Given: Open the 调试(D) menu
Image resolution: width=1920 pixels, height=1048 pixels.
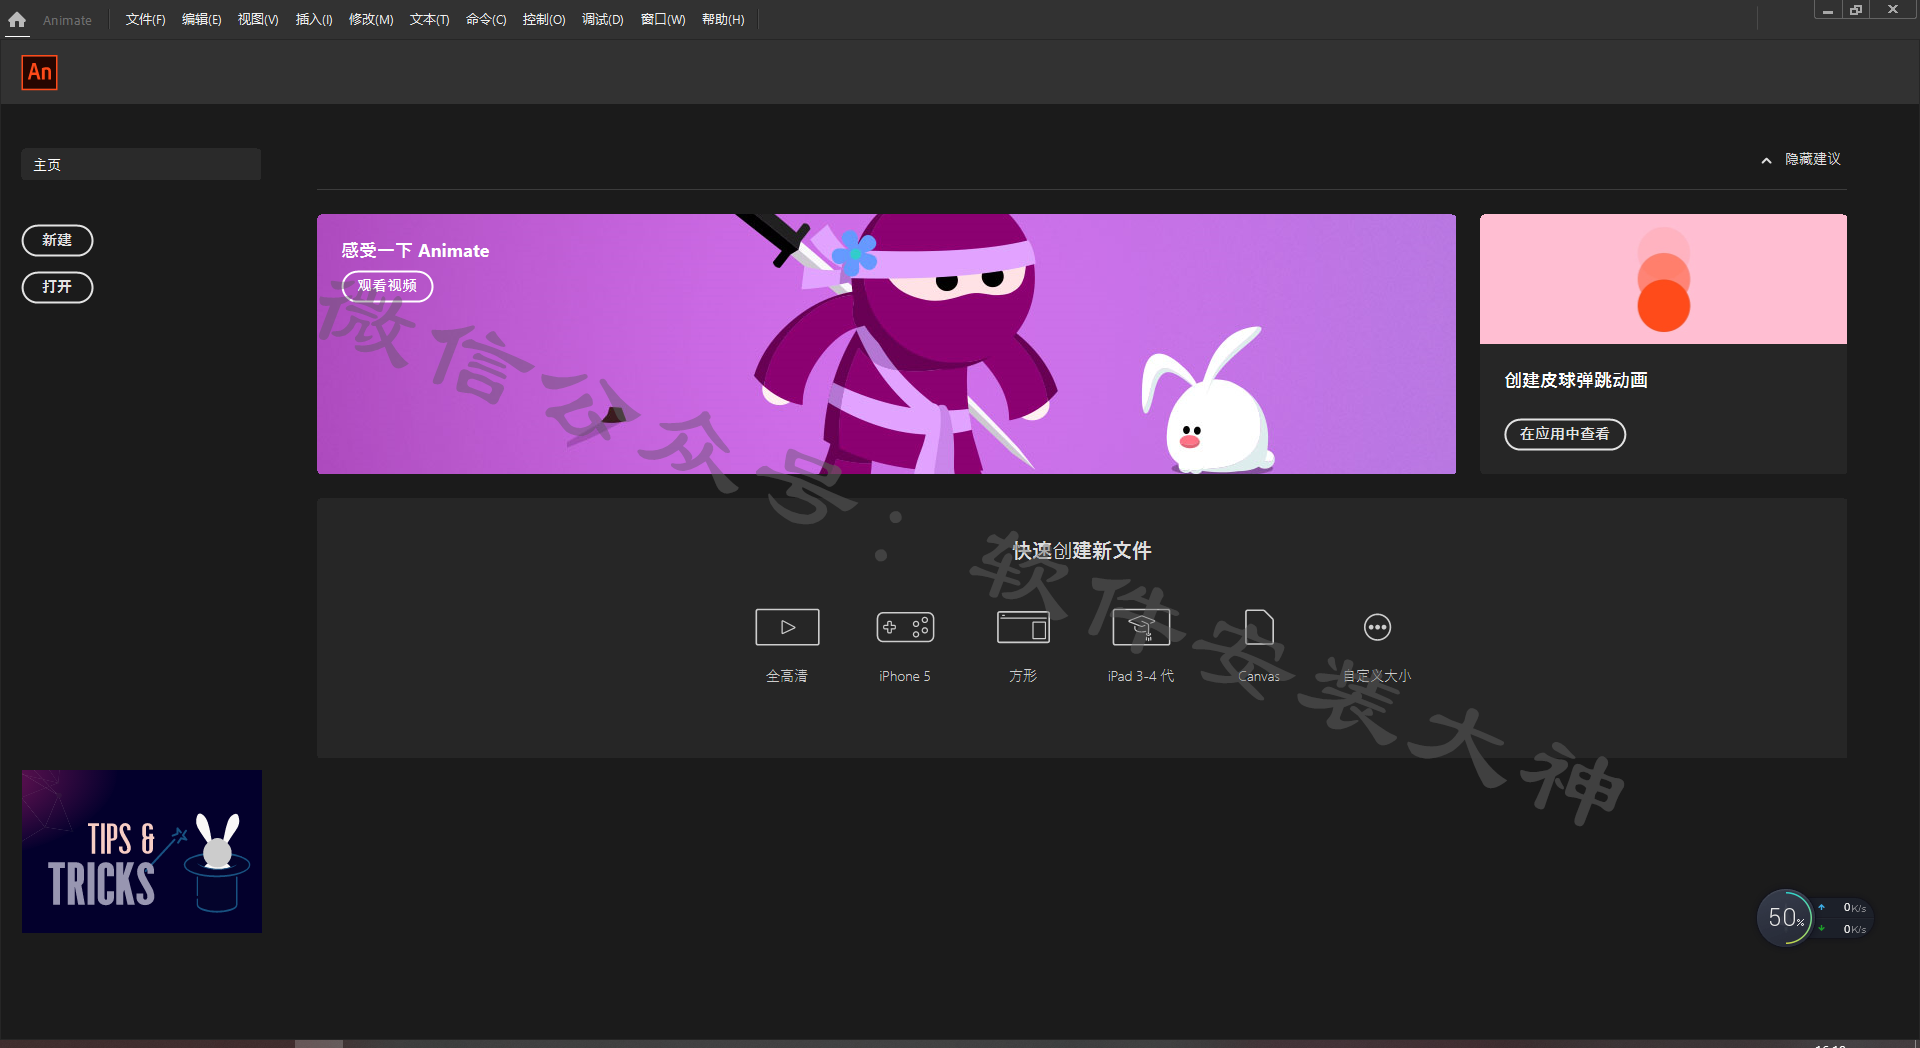Looking at the screenshot, I should point(603,19).
